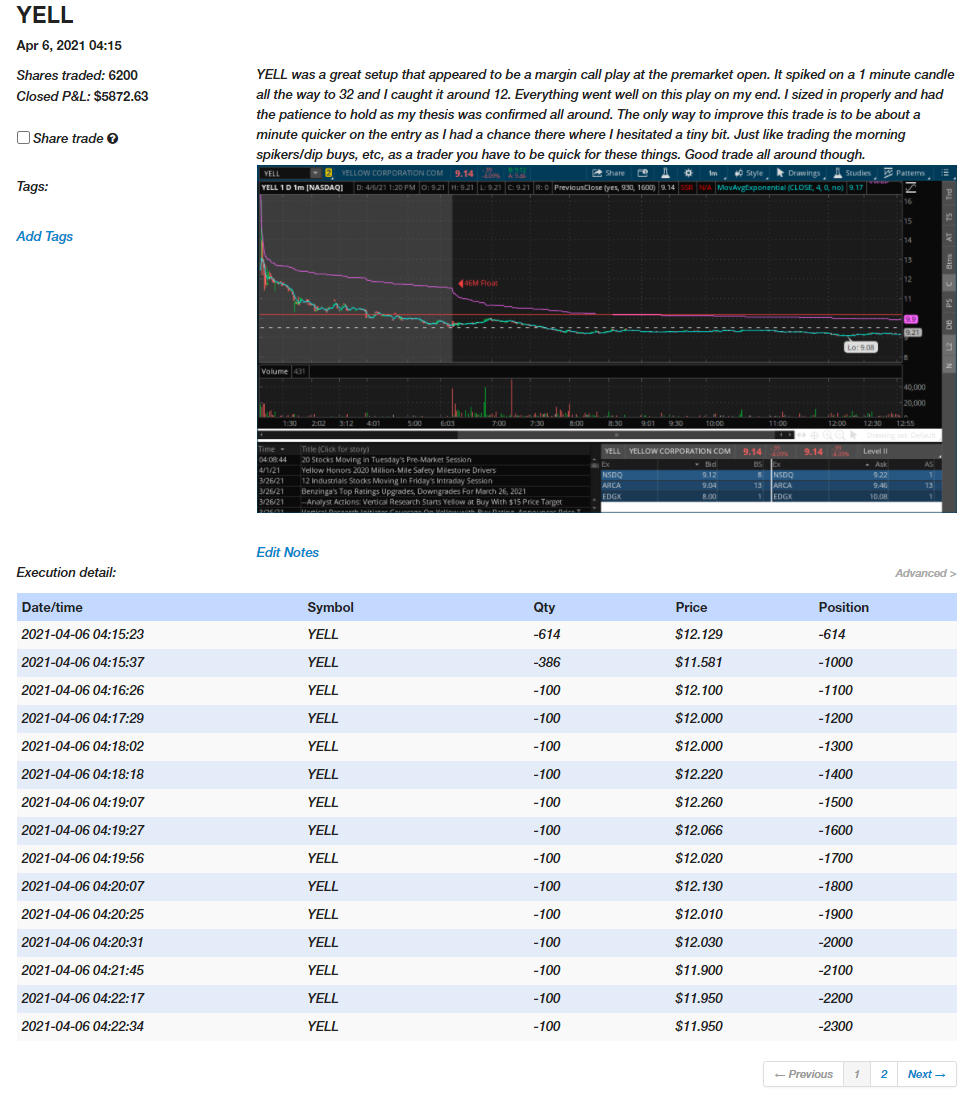Select the 04:15:23 execution time cell
The image size is (971, 1100).
pos(83,634)
